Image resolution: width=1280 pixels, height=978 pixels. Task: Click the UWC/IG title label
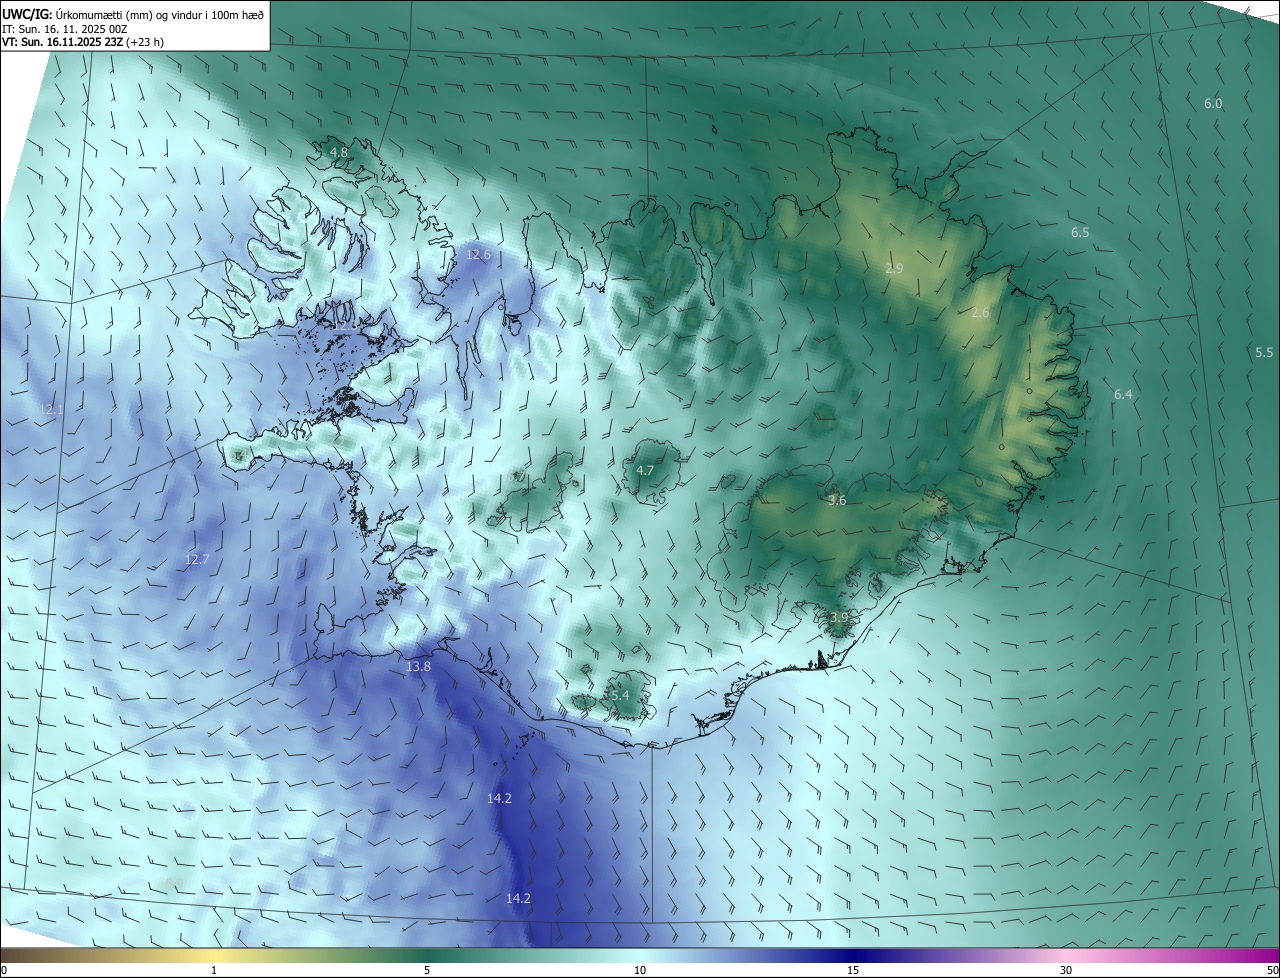[26, 14]
